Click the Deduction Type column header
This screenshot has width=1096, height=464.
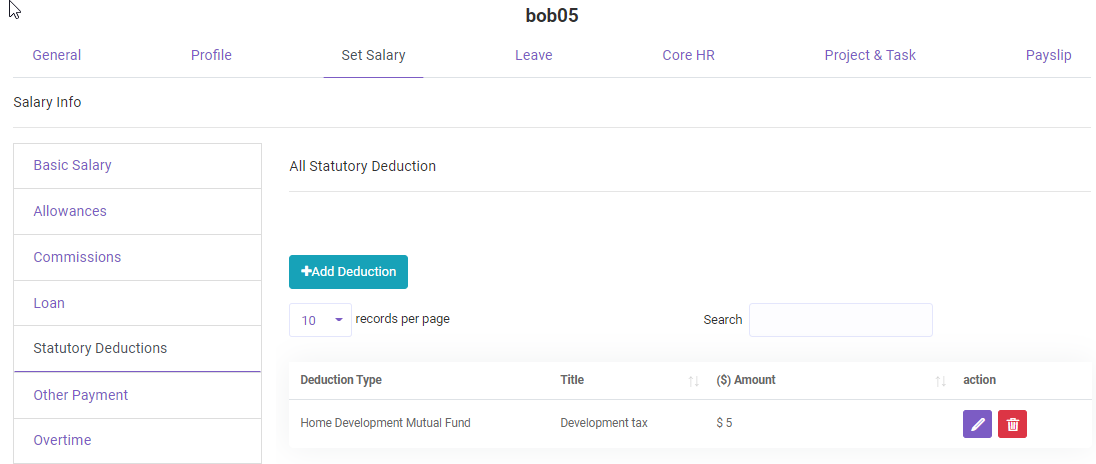coord(341,381)
